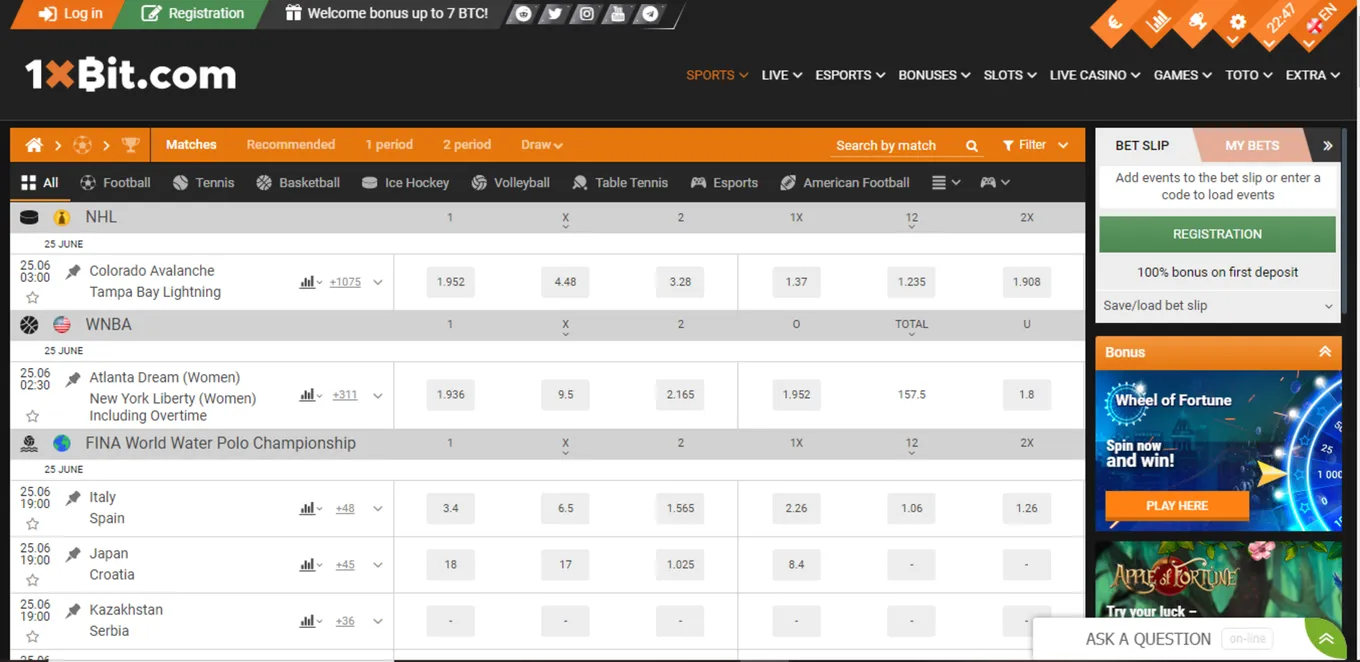The image size is (1360, 662).
Task: Click PLAY HERE on Wheel of Fortune
Action: (1177, 506)
